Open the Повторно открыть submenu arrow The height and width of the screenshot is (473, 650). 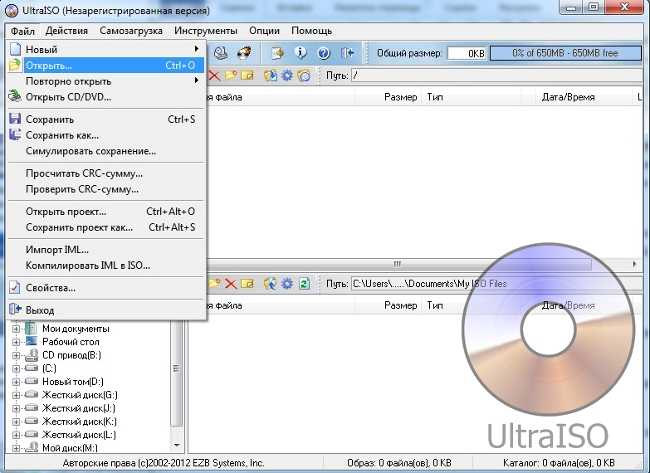[196, 80]
